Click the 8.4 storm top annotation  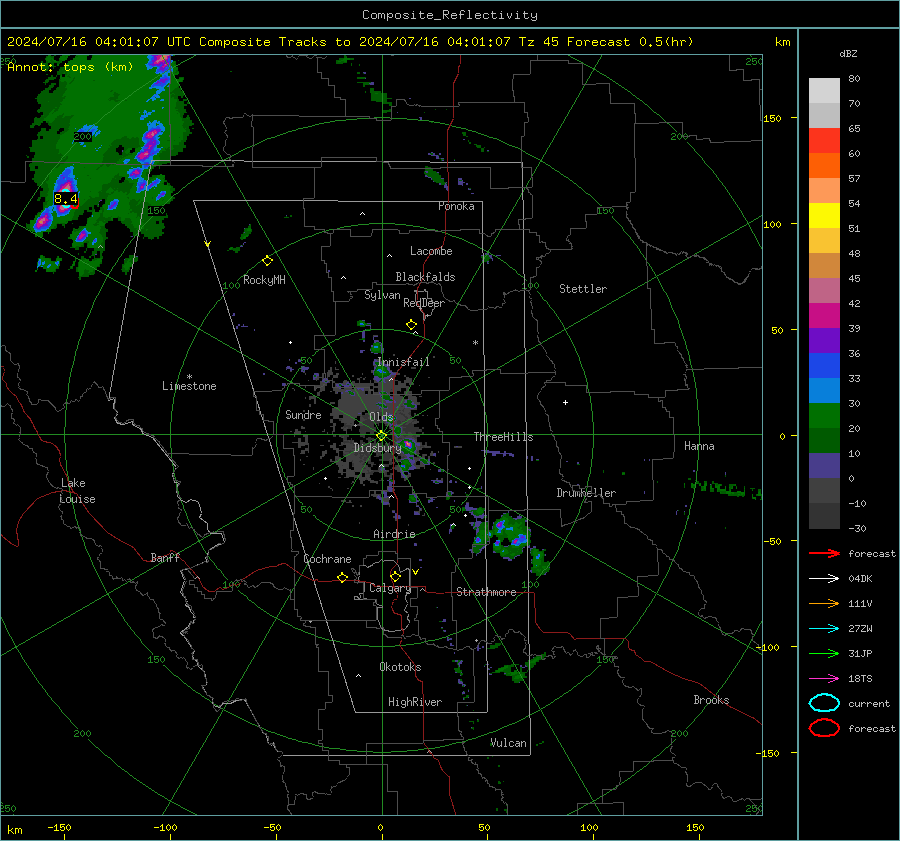click(65, 199)
